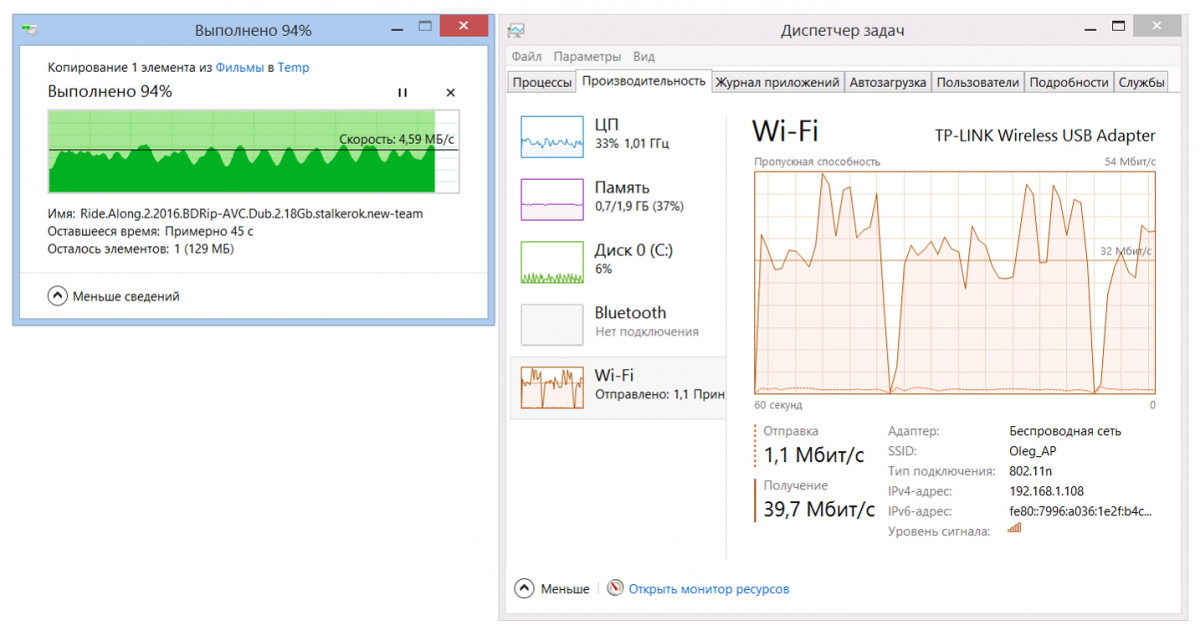Select the Wi-Fi sidebar thumbnail
This screenshot has width=1200, height=631.
point(552,387)
